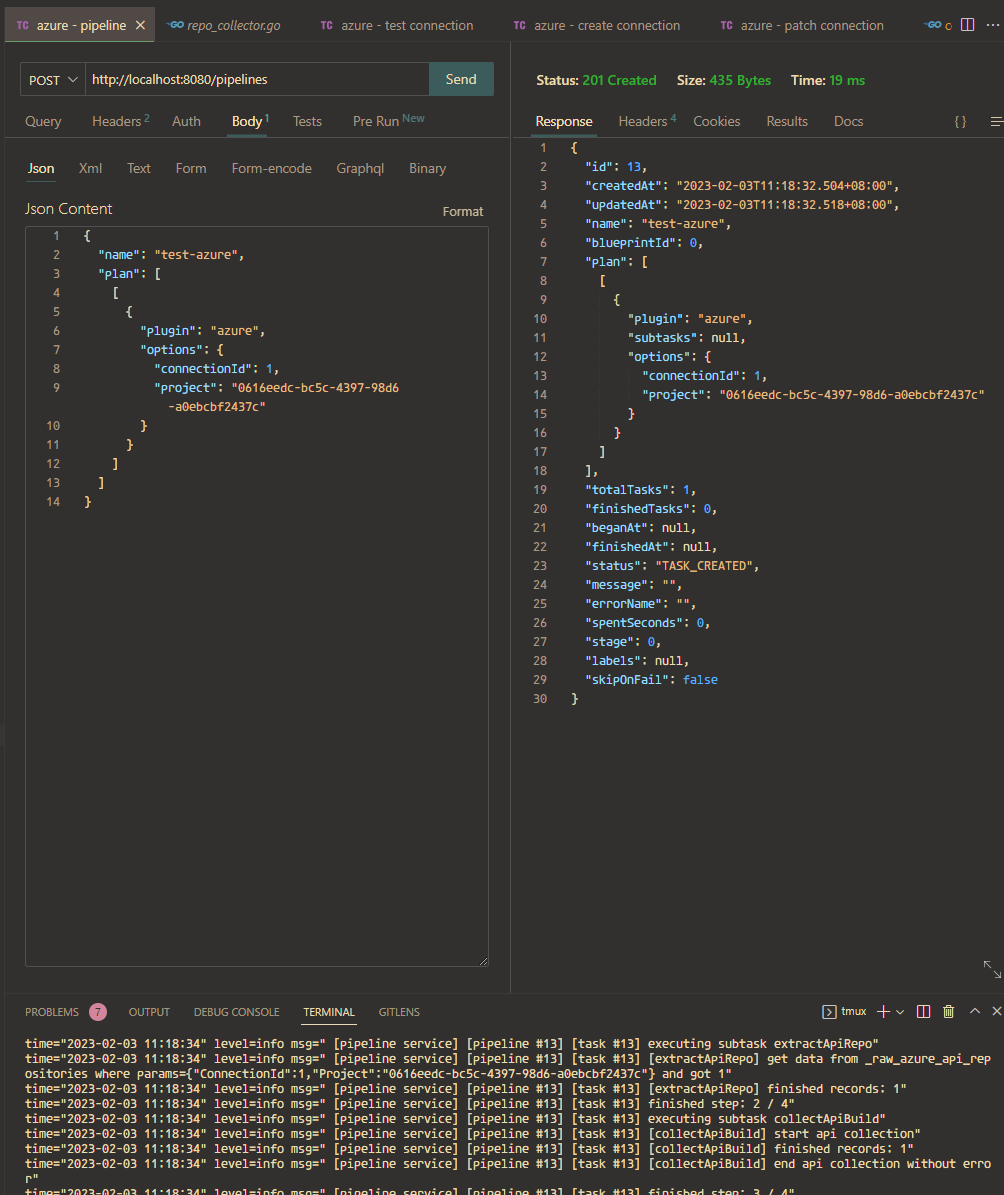Click the request URL input field
The width and height of the screenshot is (1004, 1195).
click(x=257, y=79)
